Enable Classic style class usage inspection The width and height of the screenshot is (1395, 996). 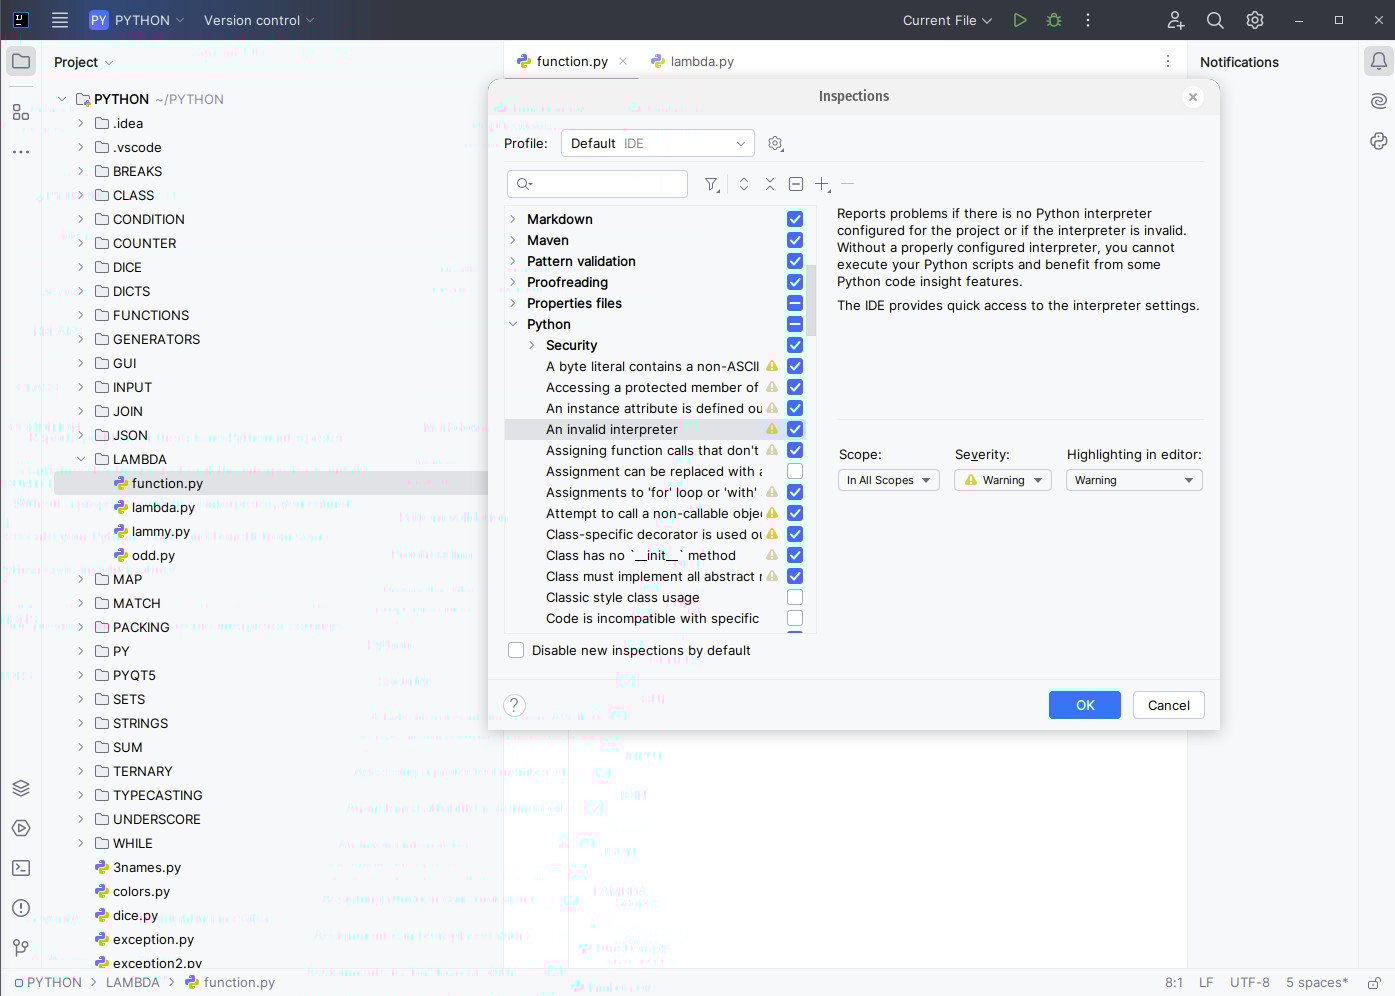tap(795, 597)
